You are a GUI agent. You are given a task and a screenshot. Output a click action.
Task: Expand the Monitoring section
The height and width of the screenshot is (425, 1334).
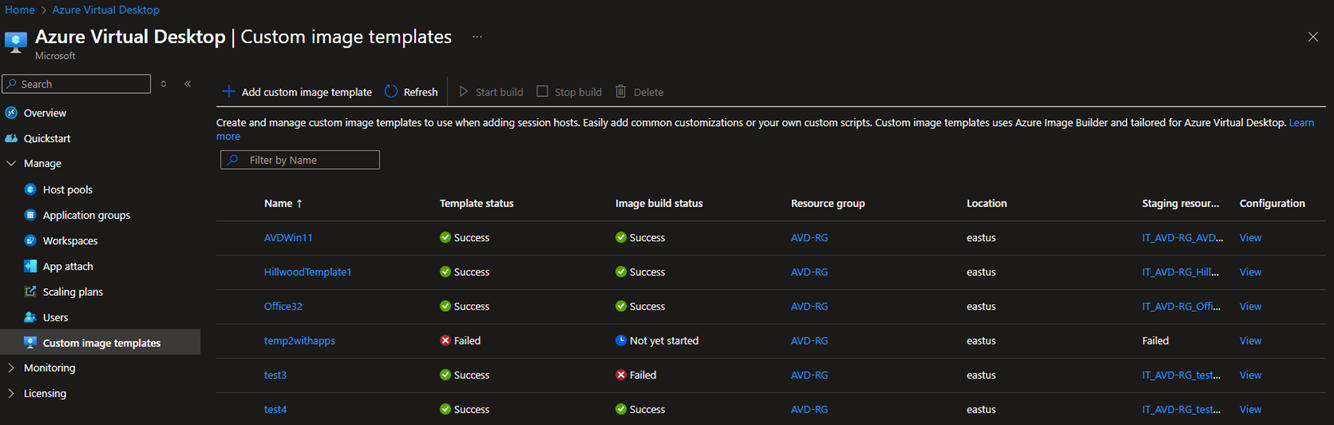click(11, 368)
